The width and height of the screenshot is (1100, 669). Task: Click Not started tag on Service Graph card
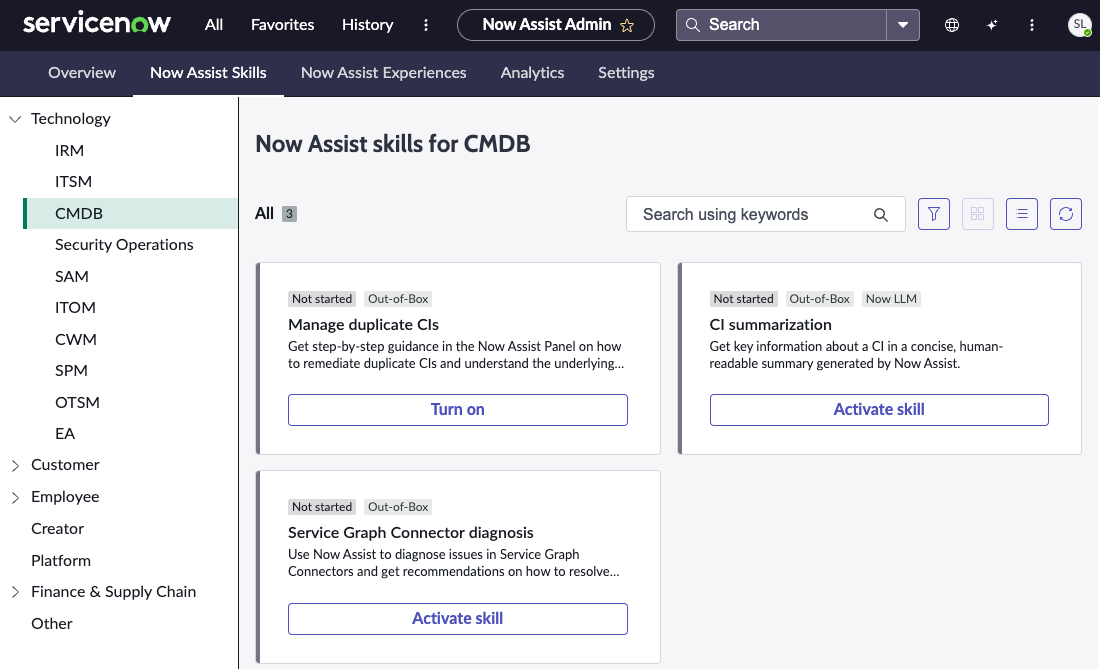pyautogui.click(x=322, y=507)
